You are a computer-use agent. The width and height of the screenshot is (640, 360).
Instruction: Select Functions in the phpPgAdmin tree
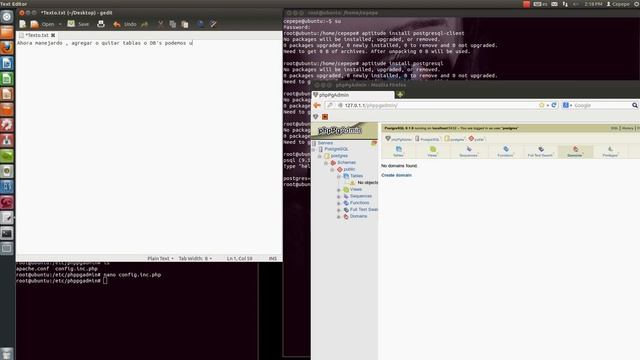tap(359, 203)
